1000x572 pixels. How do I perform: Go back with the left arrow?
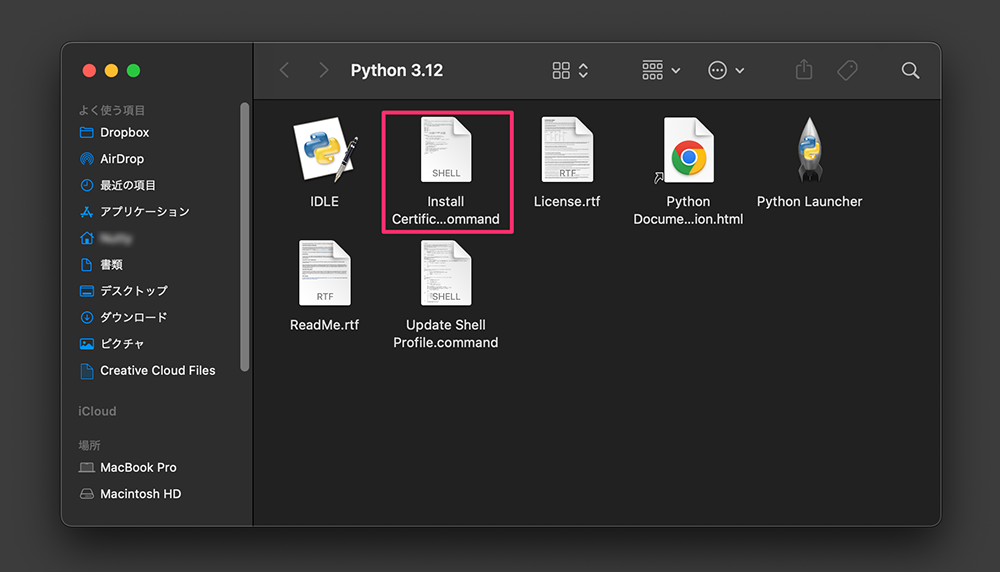(284, 70)
